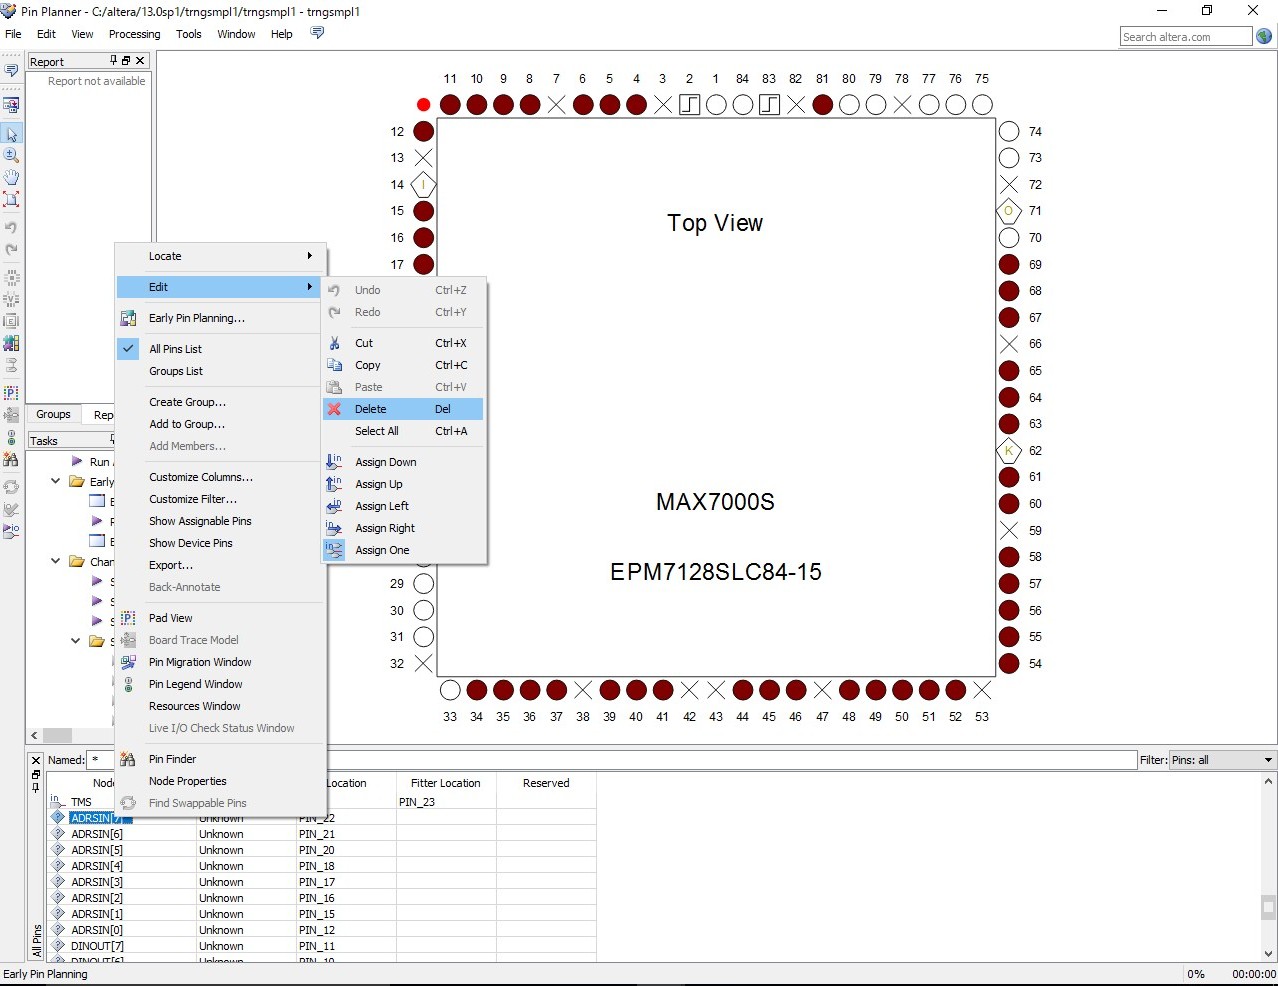The image size is (1278, 986).
Task: Click the speech-bubble icon in the menu bar
Action: 317,33
